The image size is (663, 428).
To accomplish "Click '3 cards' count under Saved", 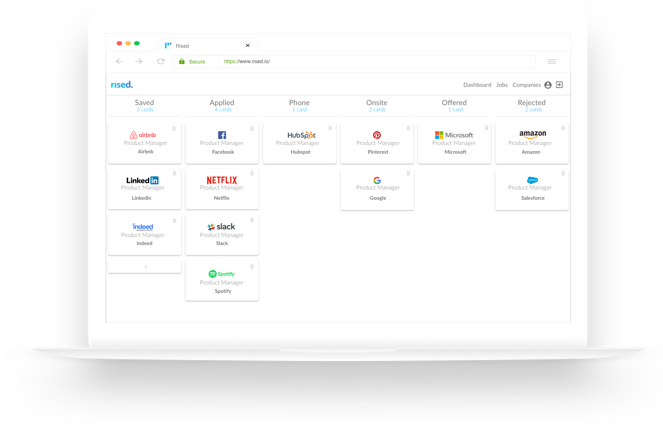I will pyautogui.click(x=145, y=110).
